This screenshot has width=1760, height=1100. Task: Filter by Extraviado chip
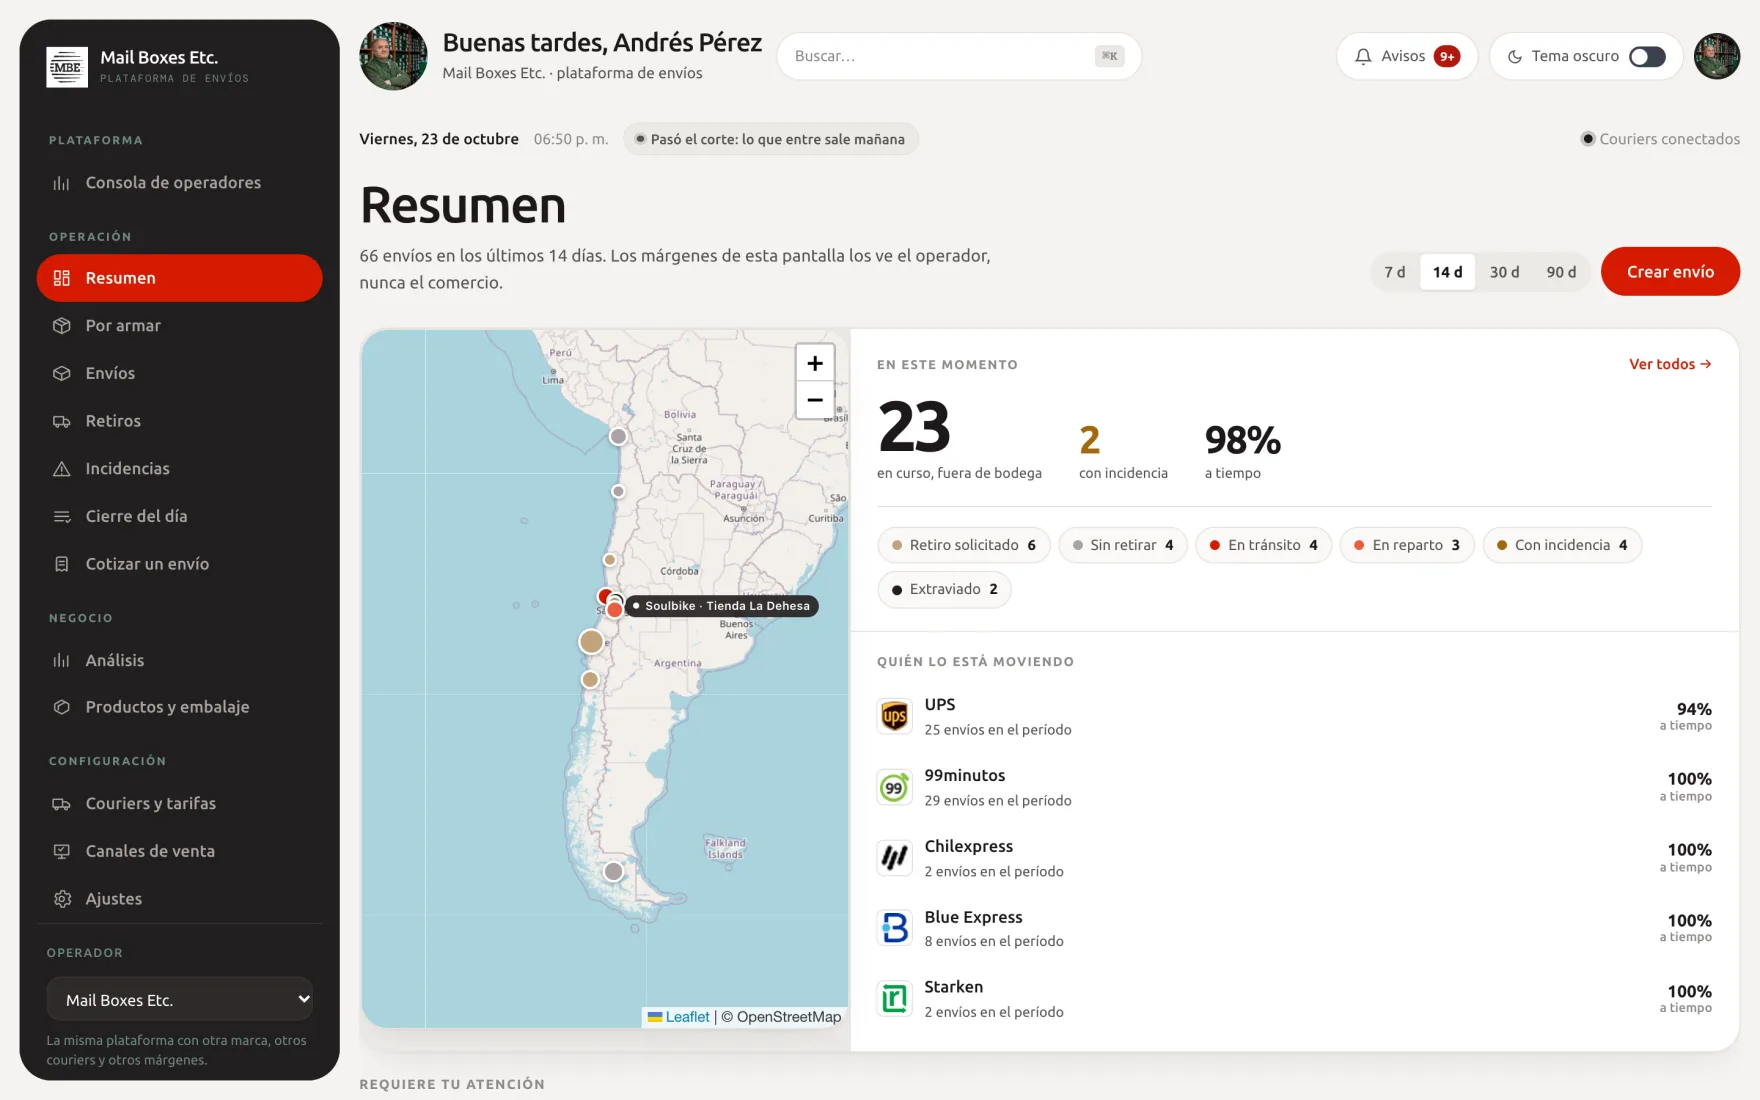[x=945, y=589]
